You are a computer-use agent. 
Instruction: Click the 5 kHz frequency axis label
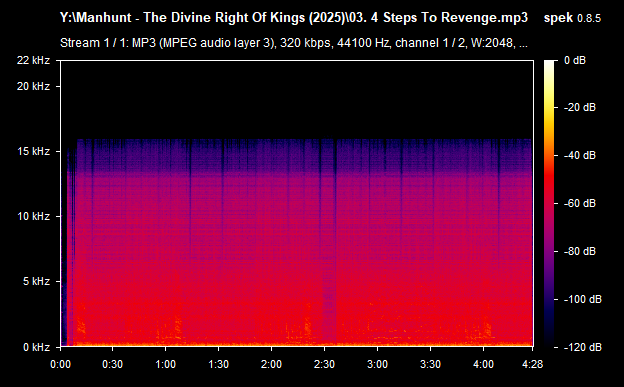[x=36, y=281]
